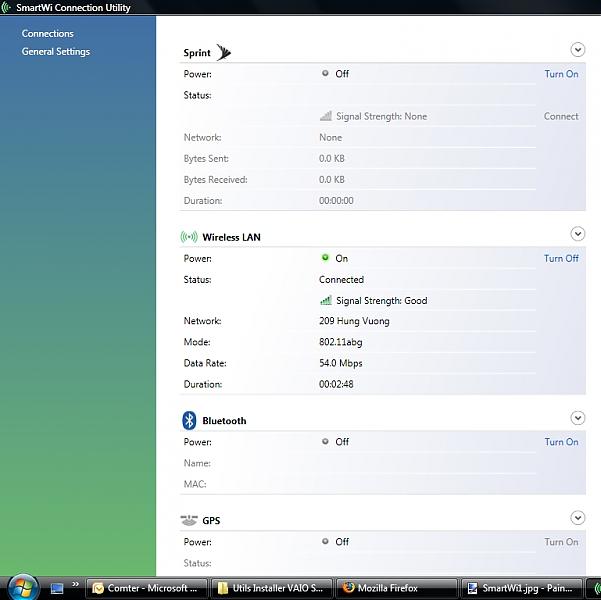Click the Windows Start orb

[x=20, y=587]
